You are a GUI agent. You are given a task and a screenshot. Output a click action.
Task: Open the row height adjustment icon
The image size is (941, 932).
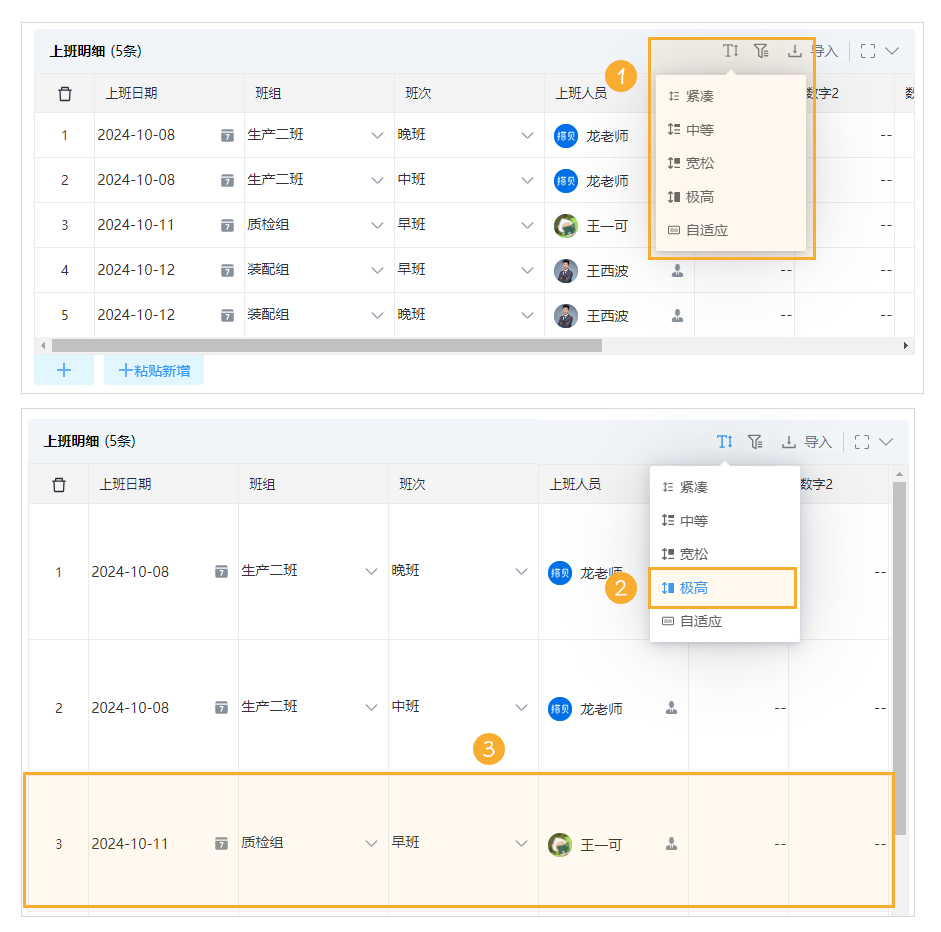pyautogui.click(x=730, y=50)
